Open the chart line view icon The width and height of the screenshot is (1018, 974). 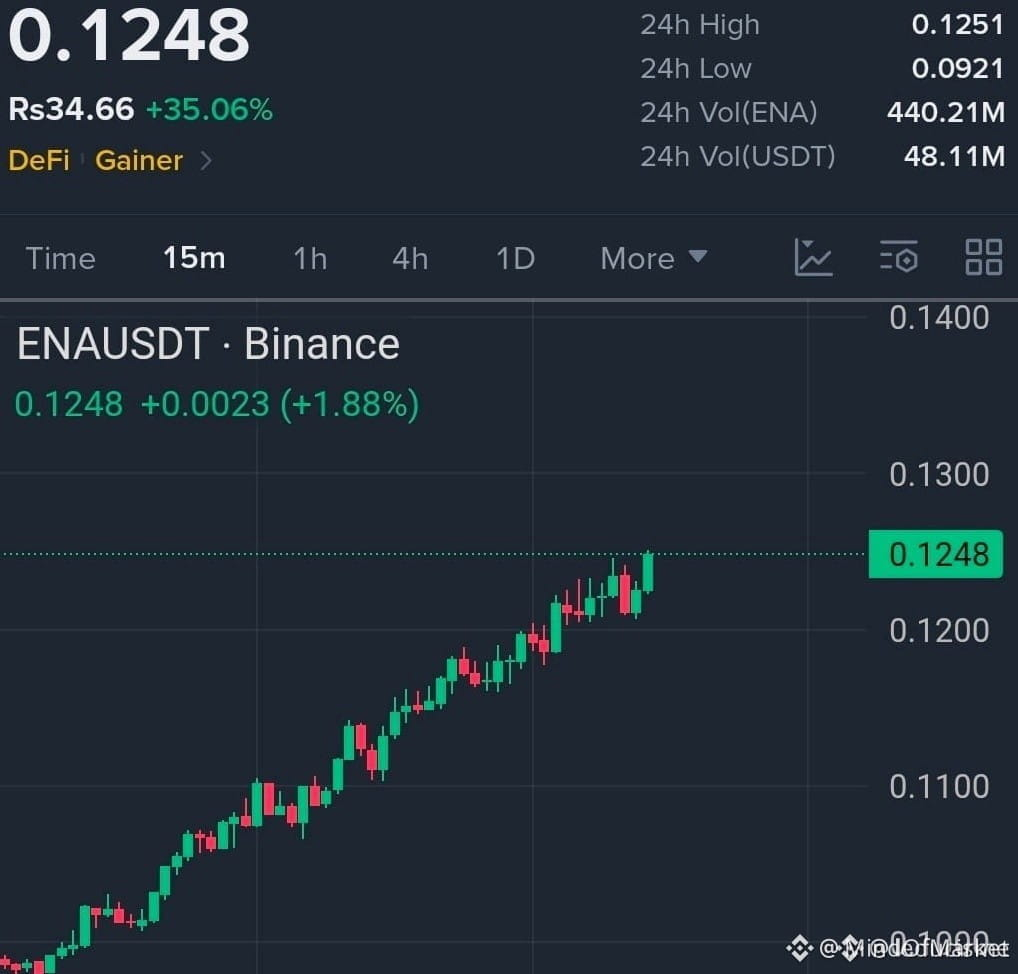pyautogui.click(x=813, y=257)
